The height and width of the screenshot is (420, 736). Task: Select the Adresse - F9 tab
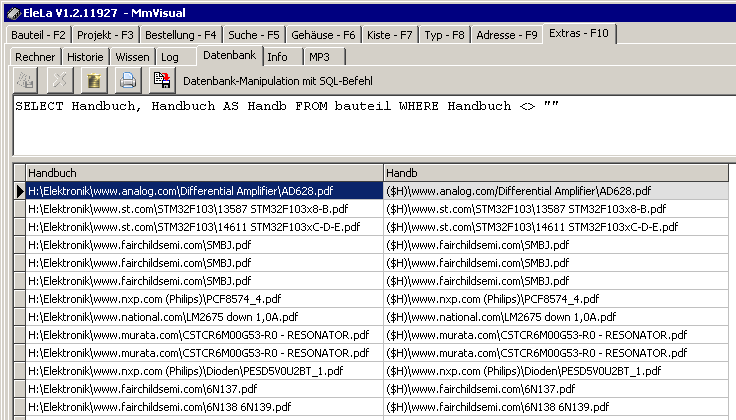[507, 35]
